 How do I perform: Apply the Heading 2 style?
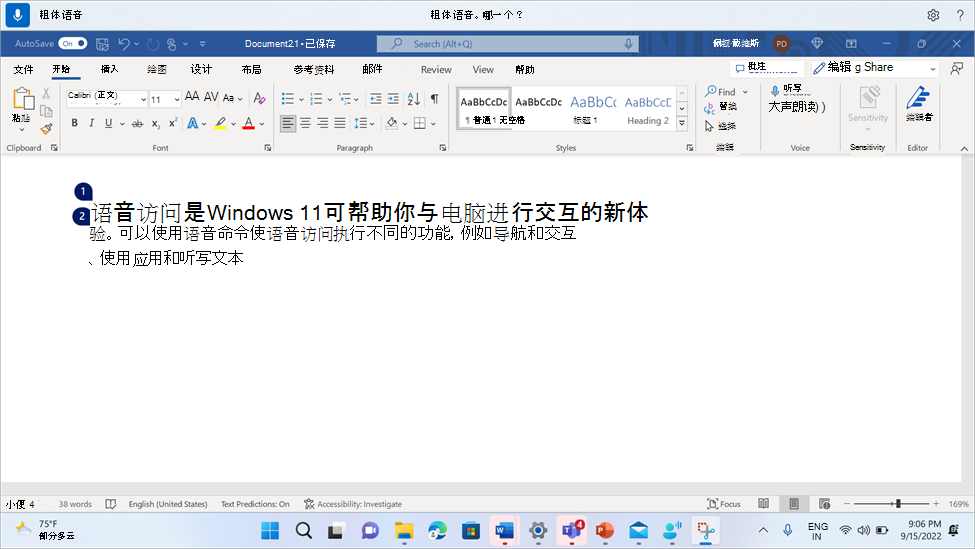tap(648, 109)
